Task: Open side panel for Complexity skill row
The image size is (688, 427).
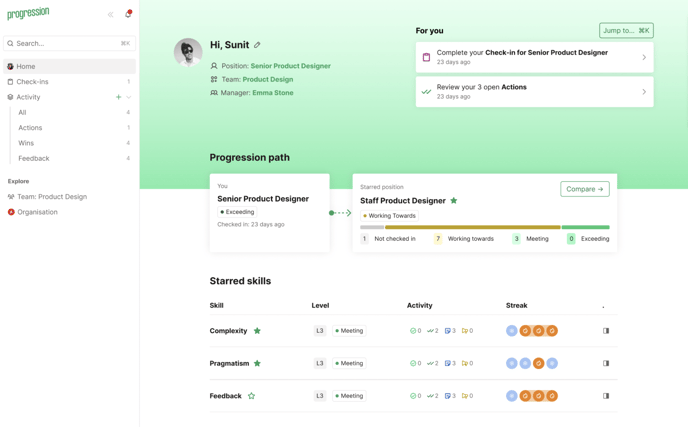Action: coord(605,331)
